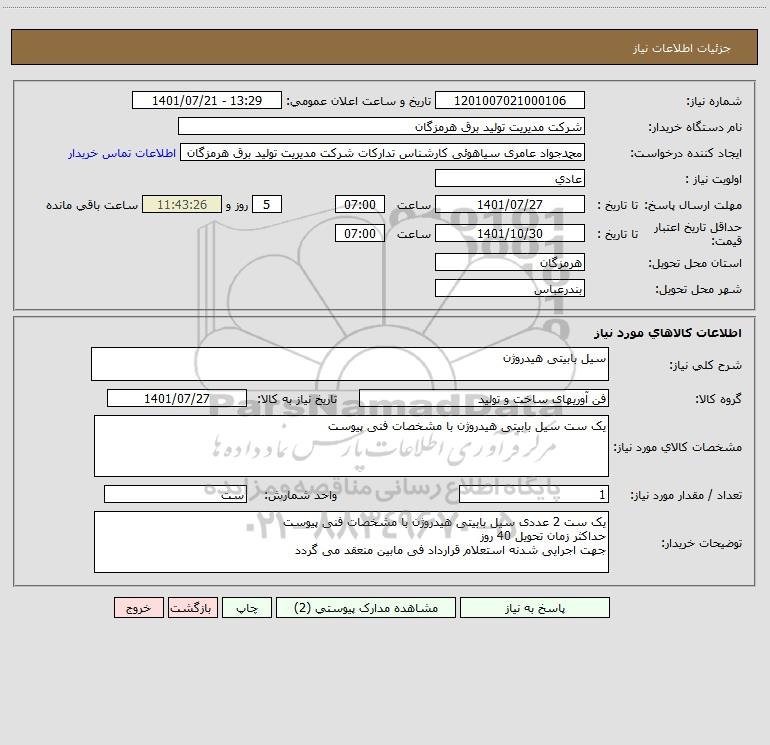Click remaining days field showing 5
Viewport: 770px width, 745px height.
pyautogui.click(x=267, y=204)
